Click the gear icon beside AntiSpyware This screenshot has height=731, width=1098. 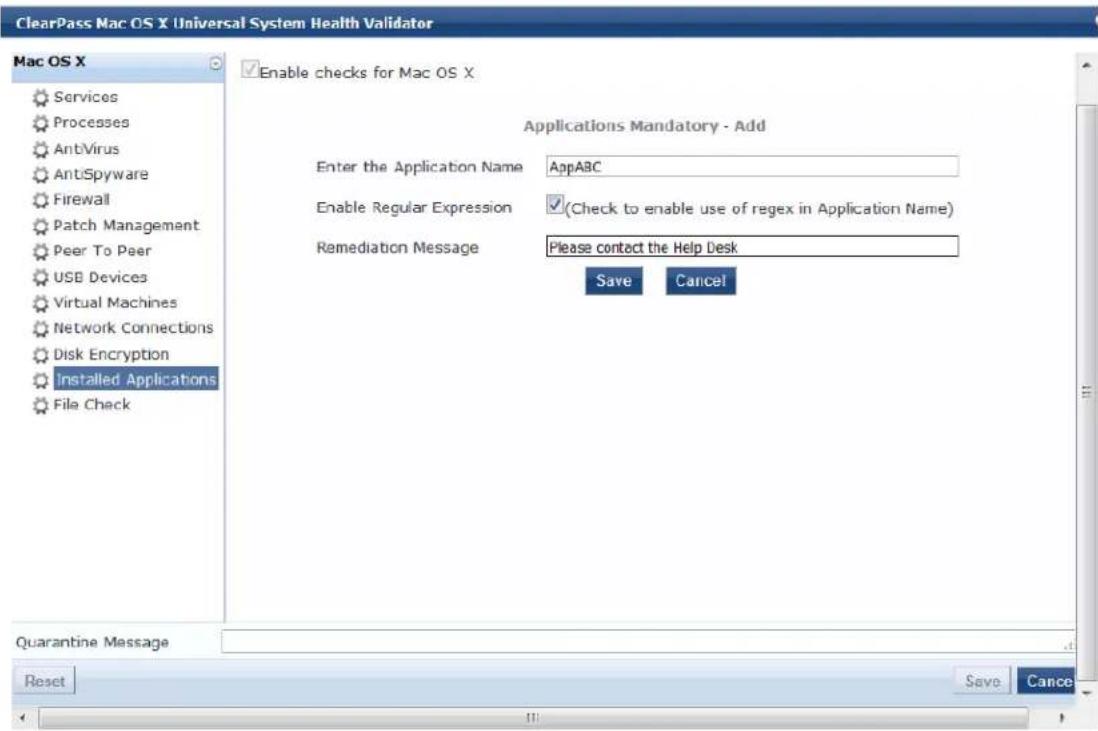[x=41, y=174]
